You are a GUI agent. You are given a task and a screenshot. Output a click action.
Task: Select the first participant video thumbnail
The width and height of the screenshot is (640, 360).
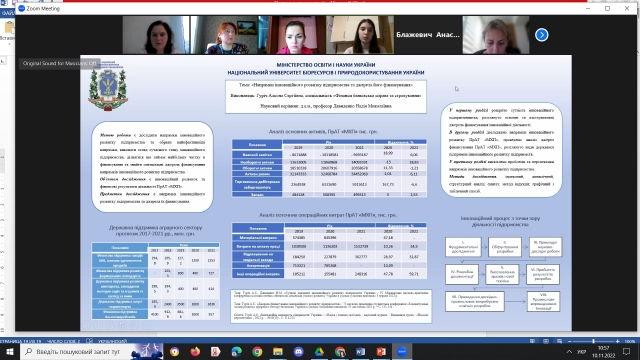(x=156, y=35)
